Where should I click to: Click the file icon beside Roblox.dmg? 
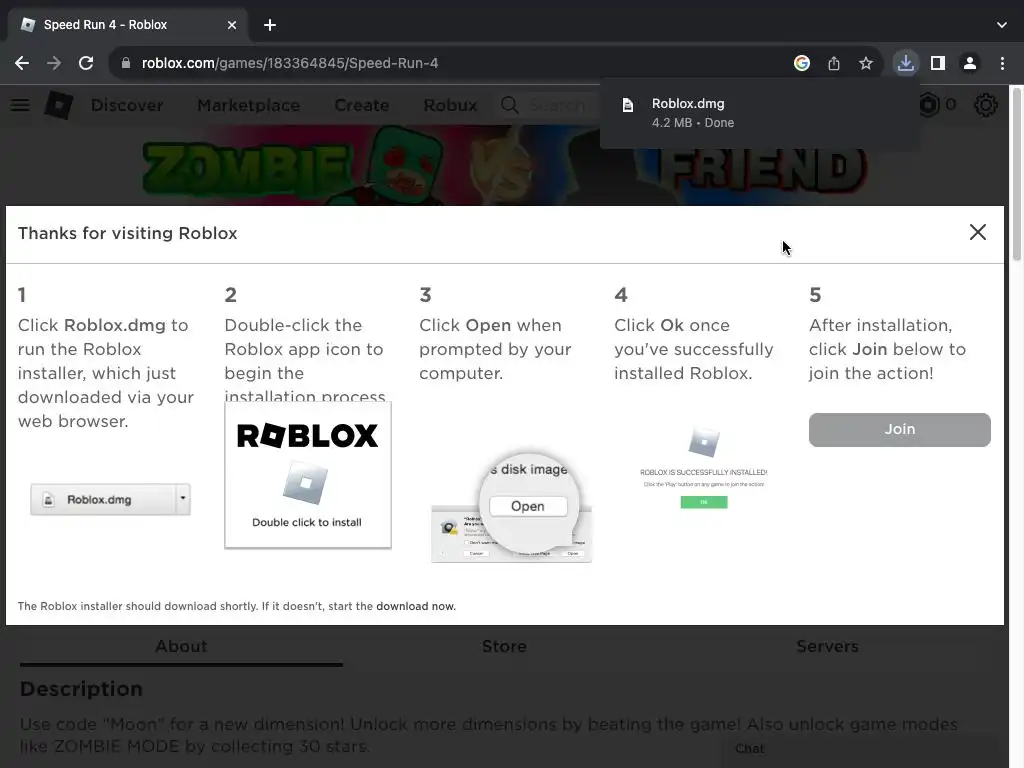(628, 105)
